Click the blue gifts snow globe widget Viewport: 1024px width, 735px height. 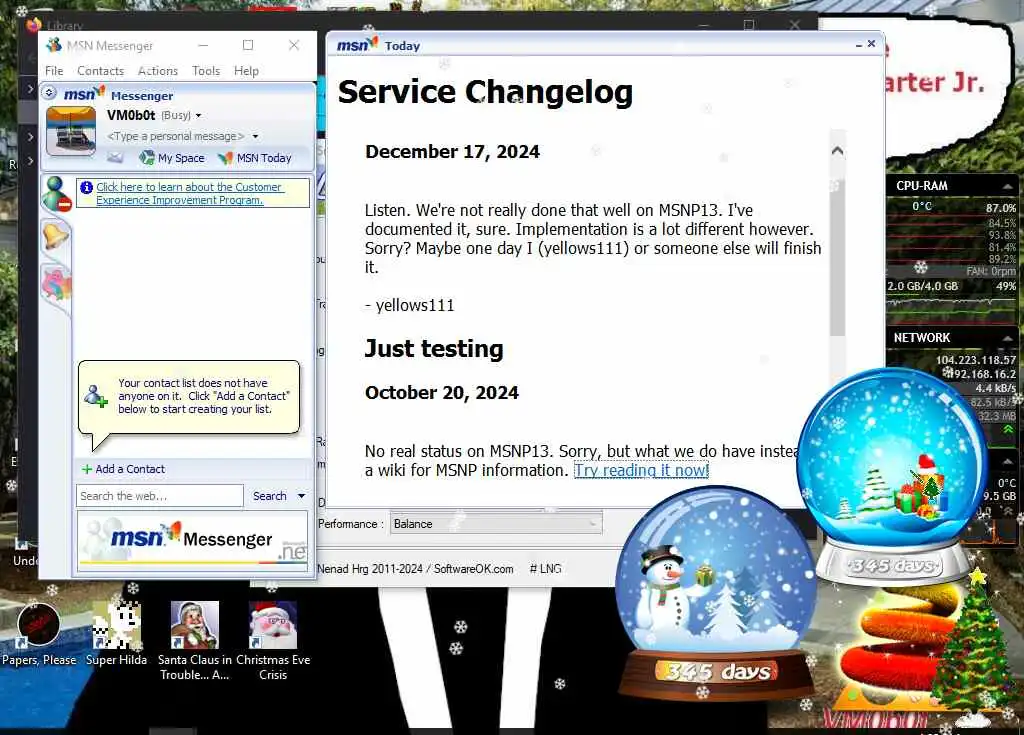(893, 476)
